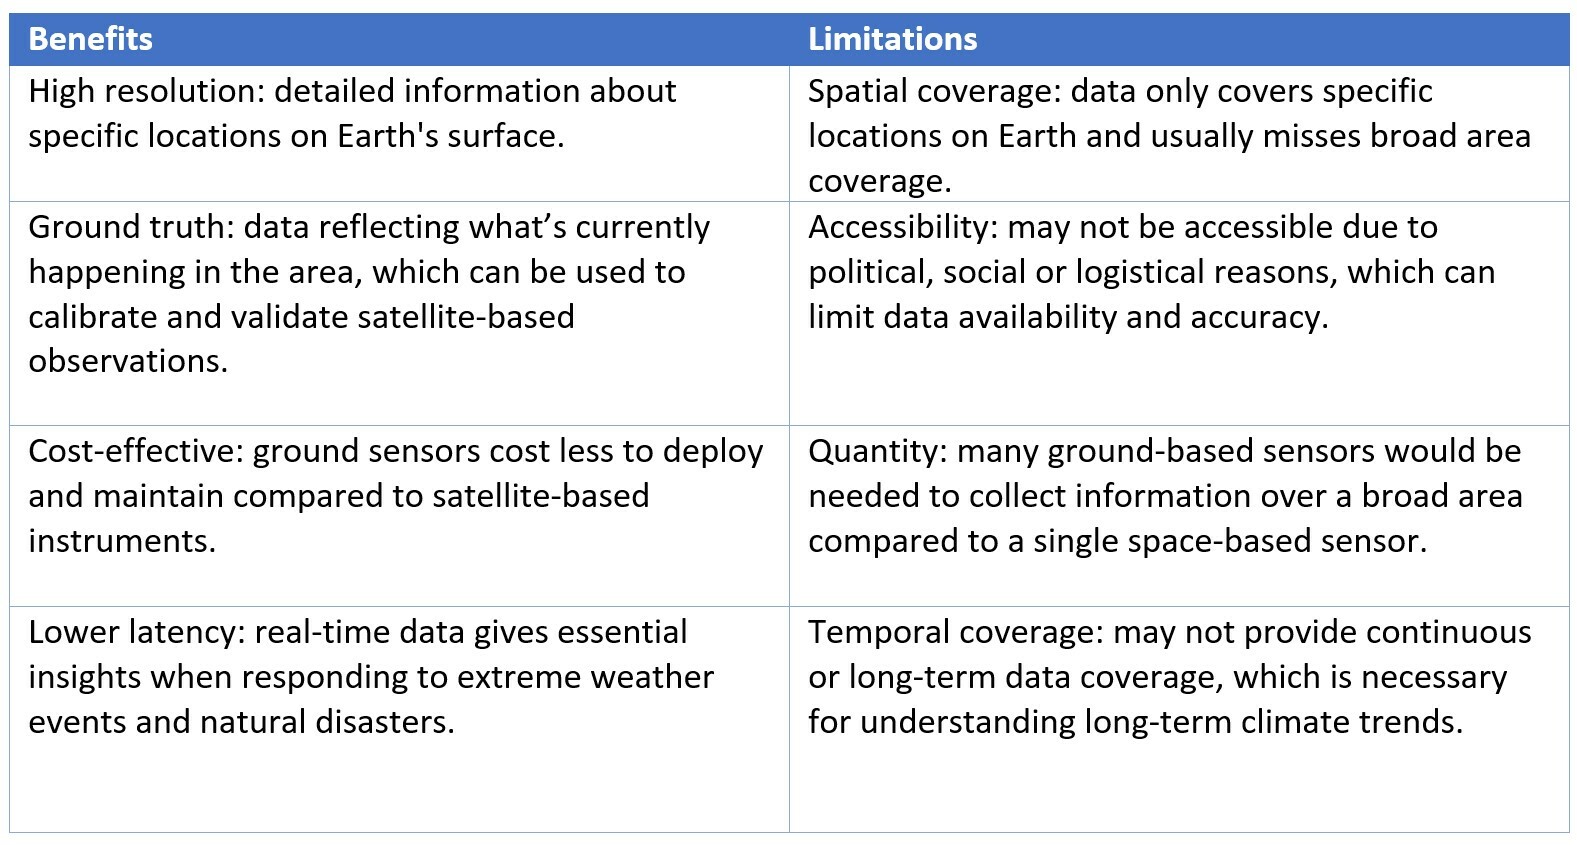Click text 'extreme weather events'

click(x=371, y=699)
